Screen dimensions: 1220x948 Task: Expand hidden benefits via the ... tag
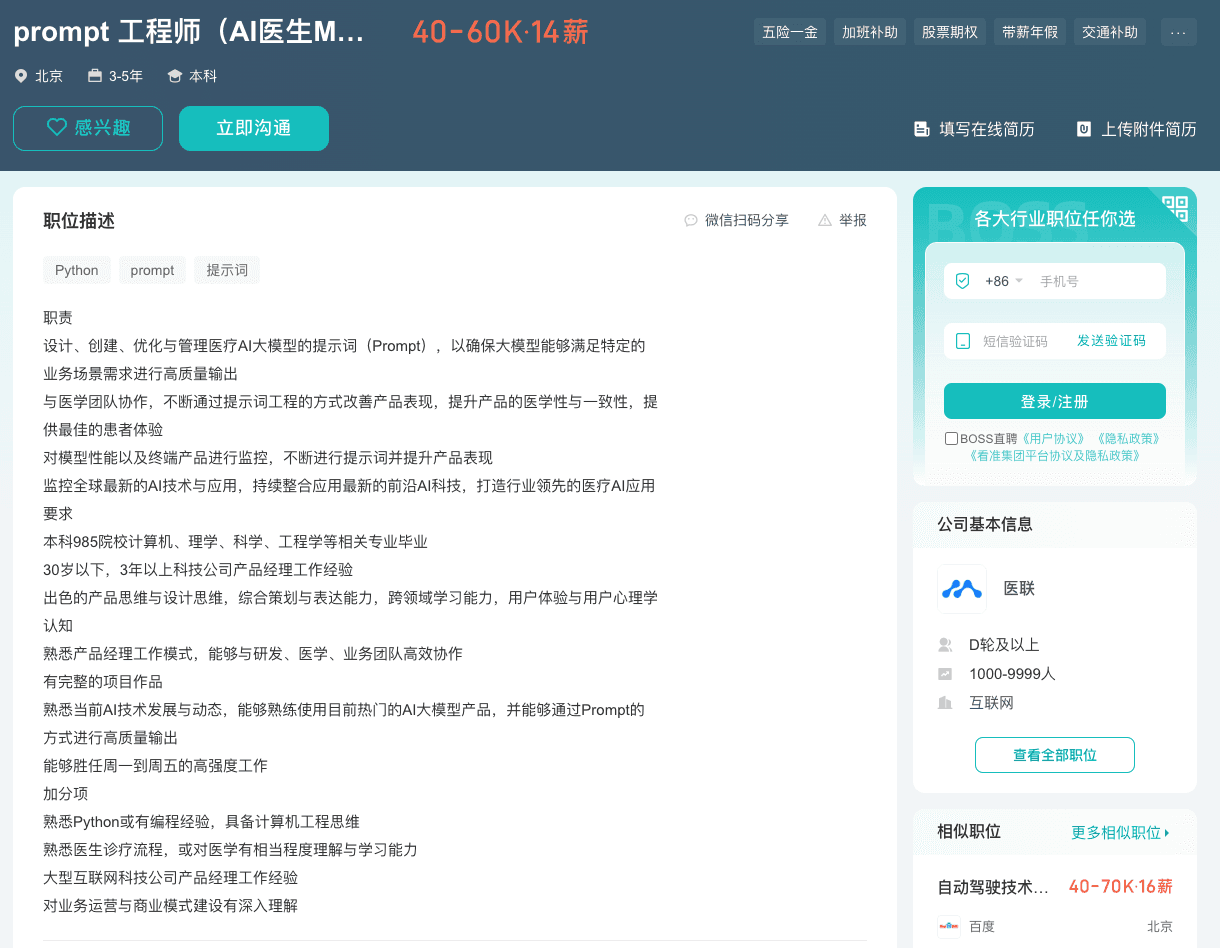point(1178,31)
